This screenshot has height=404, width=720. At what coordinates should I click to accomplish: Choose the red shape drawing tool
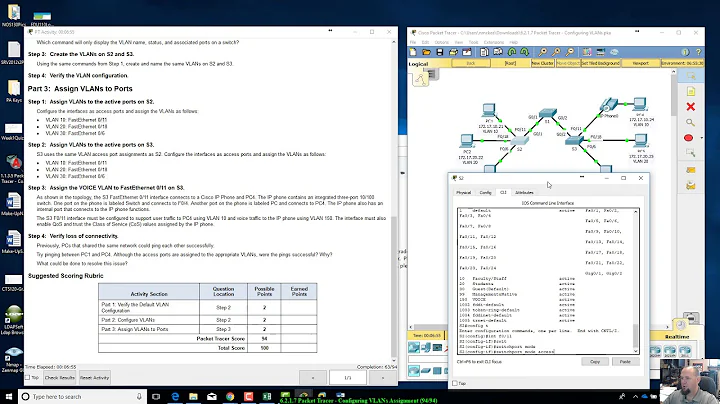click(688, 138)
